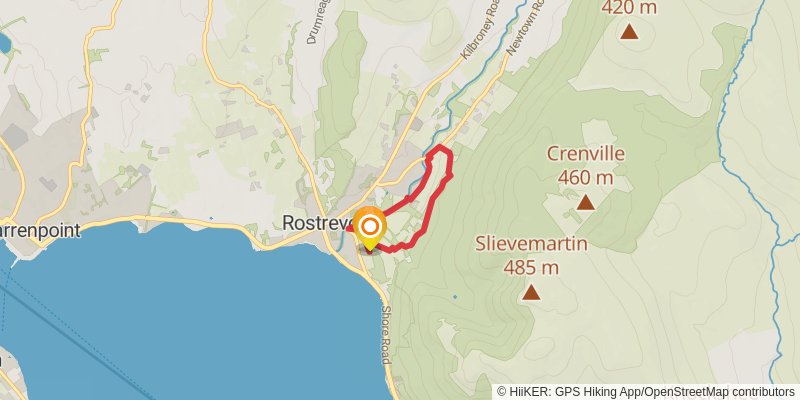Click the Drumreagh road label
Viewport: 800px width, 400px height.
pos(318,22)
